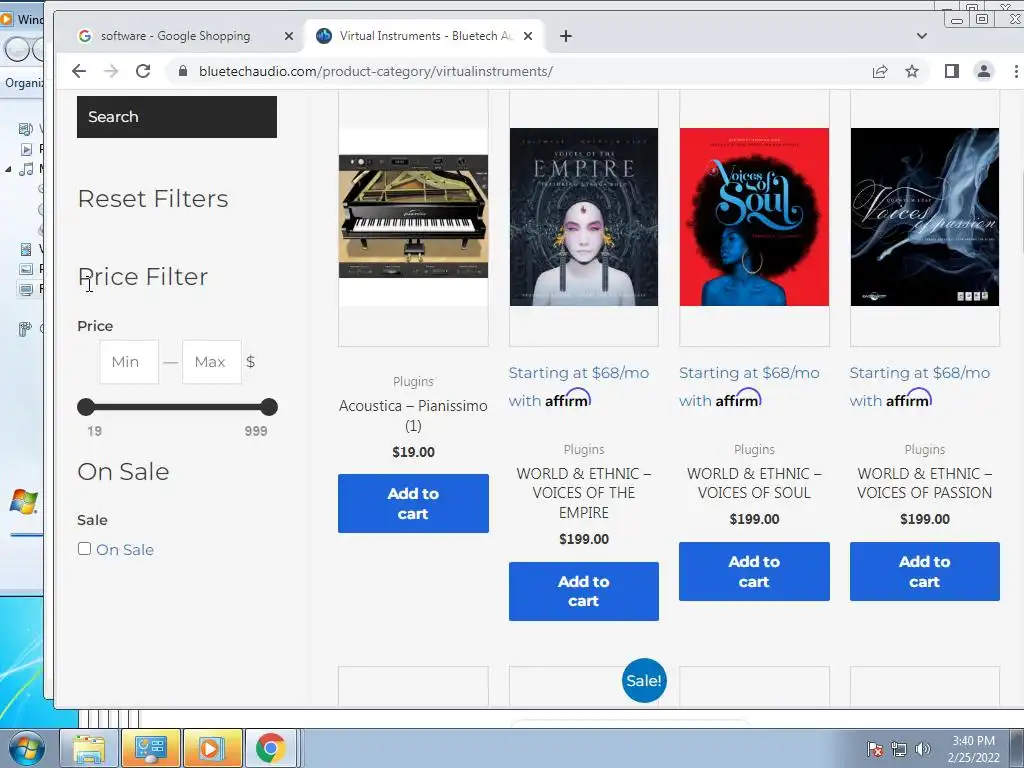The image size is (1024, 768).
Task: Open the browser side panel
Action: click(952, 71)
